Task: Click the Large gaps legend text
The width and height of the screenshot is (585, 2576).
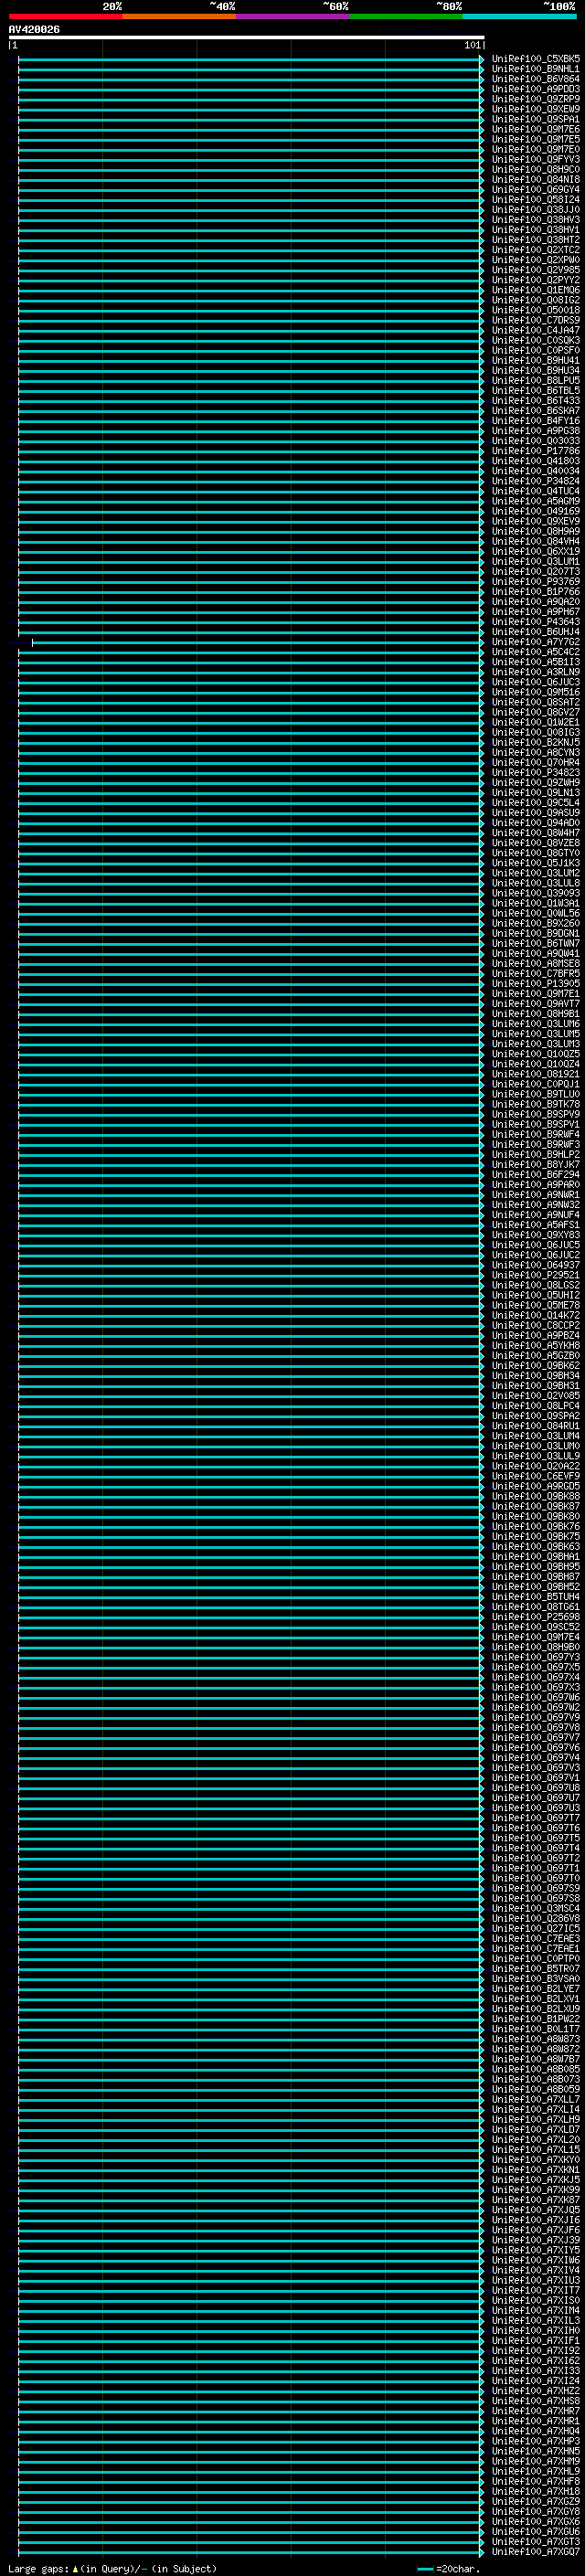Action: pos(112,2569)
